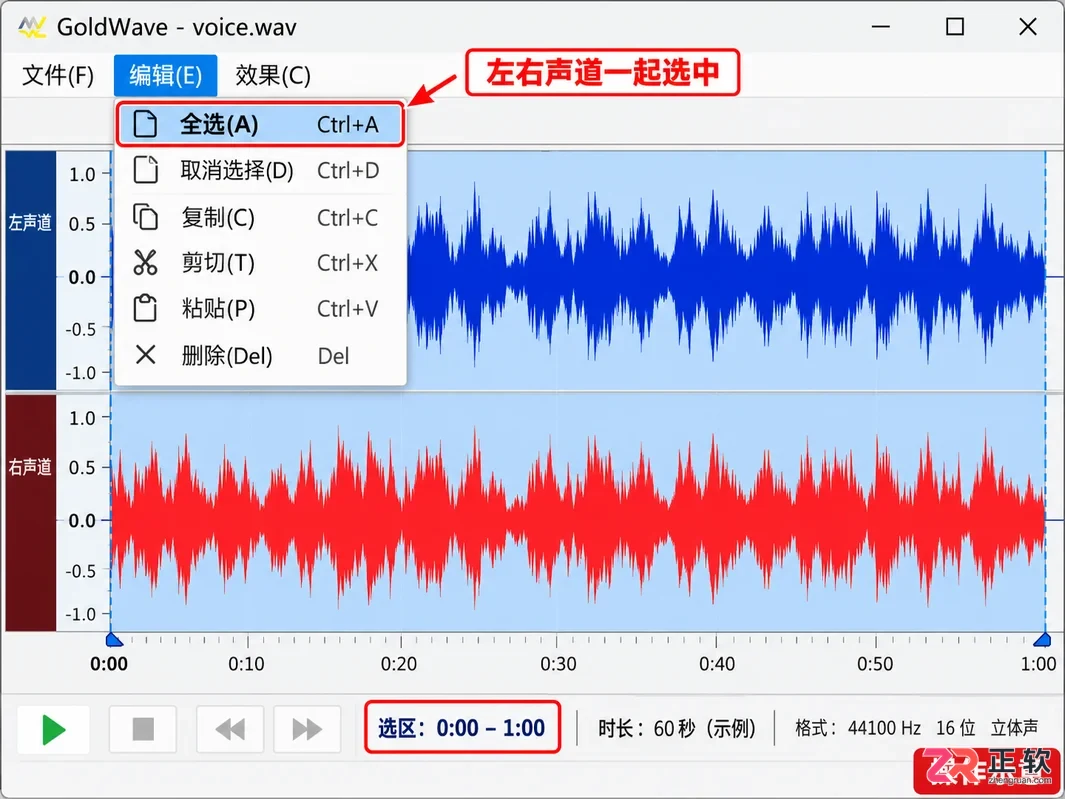Click the selection start marker at 0:00

point(113,639)
